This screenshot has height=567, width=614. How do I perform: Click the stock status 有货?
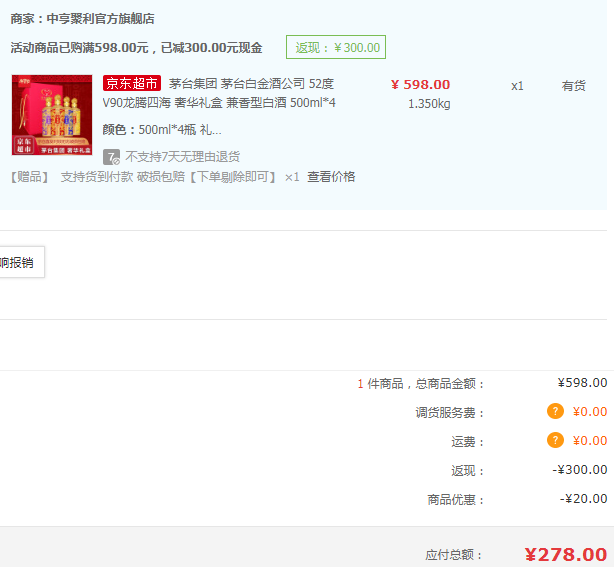[574, 85]
